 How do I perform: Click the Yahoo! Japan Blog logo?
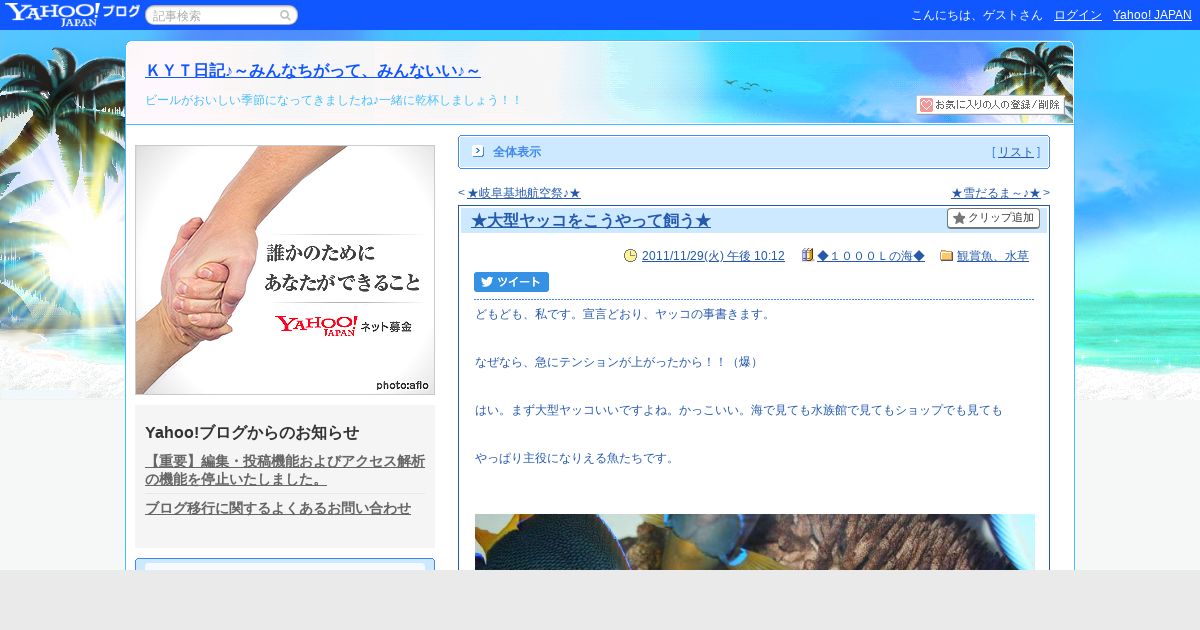tap(72, 14)
